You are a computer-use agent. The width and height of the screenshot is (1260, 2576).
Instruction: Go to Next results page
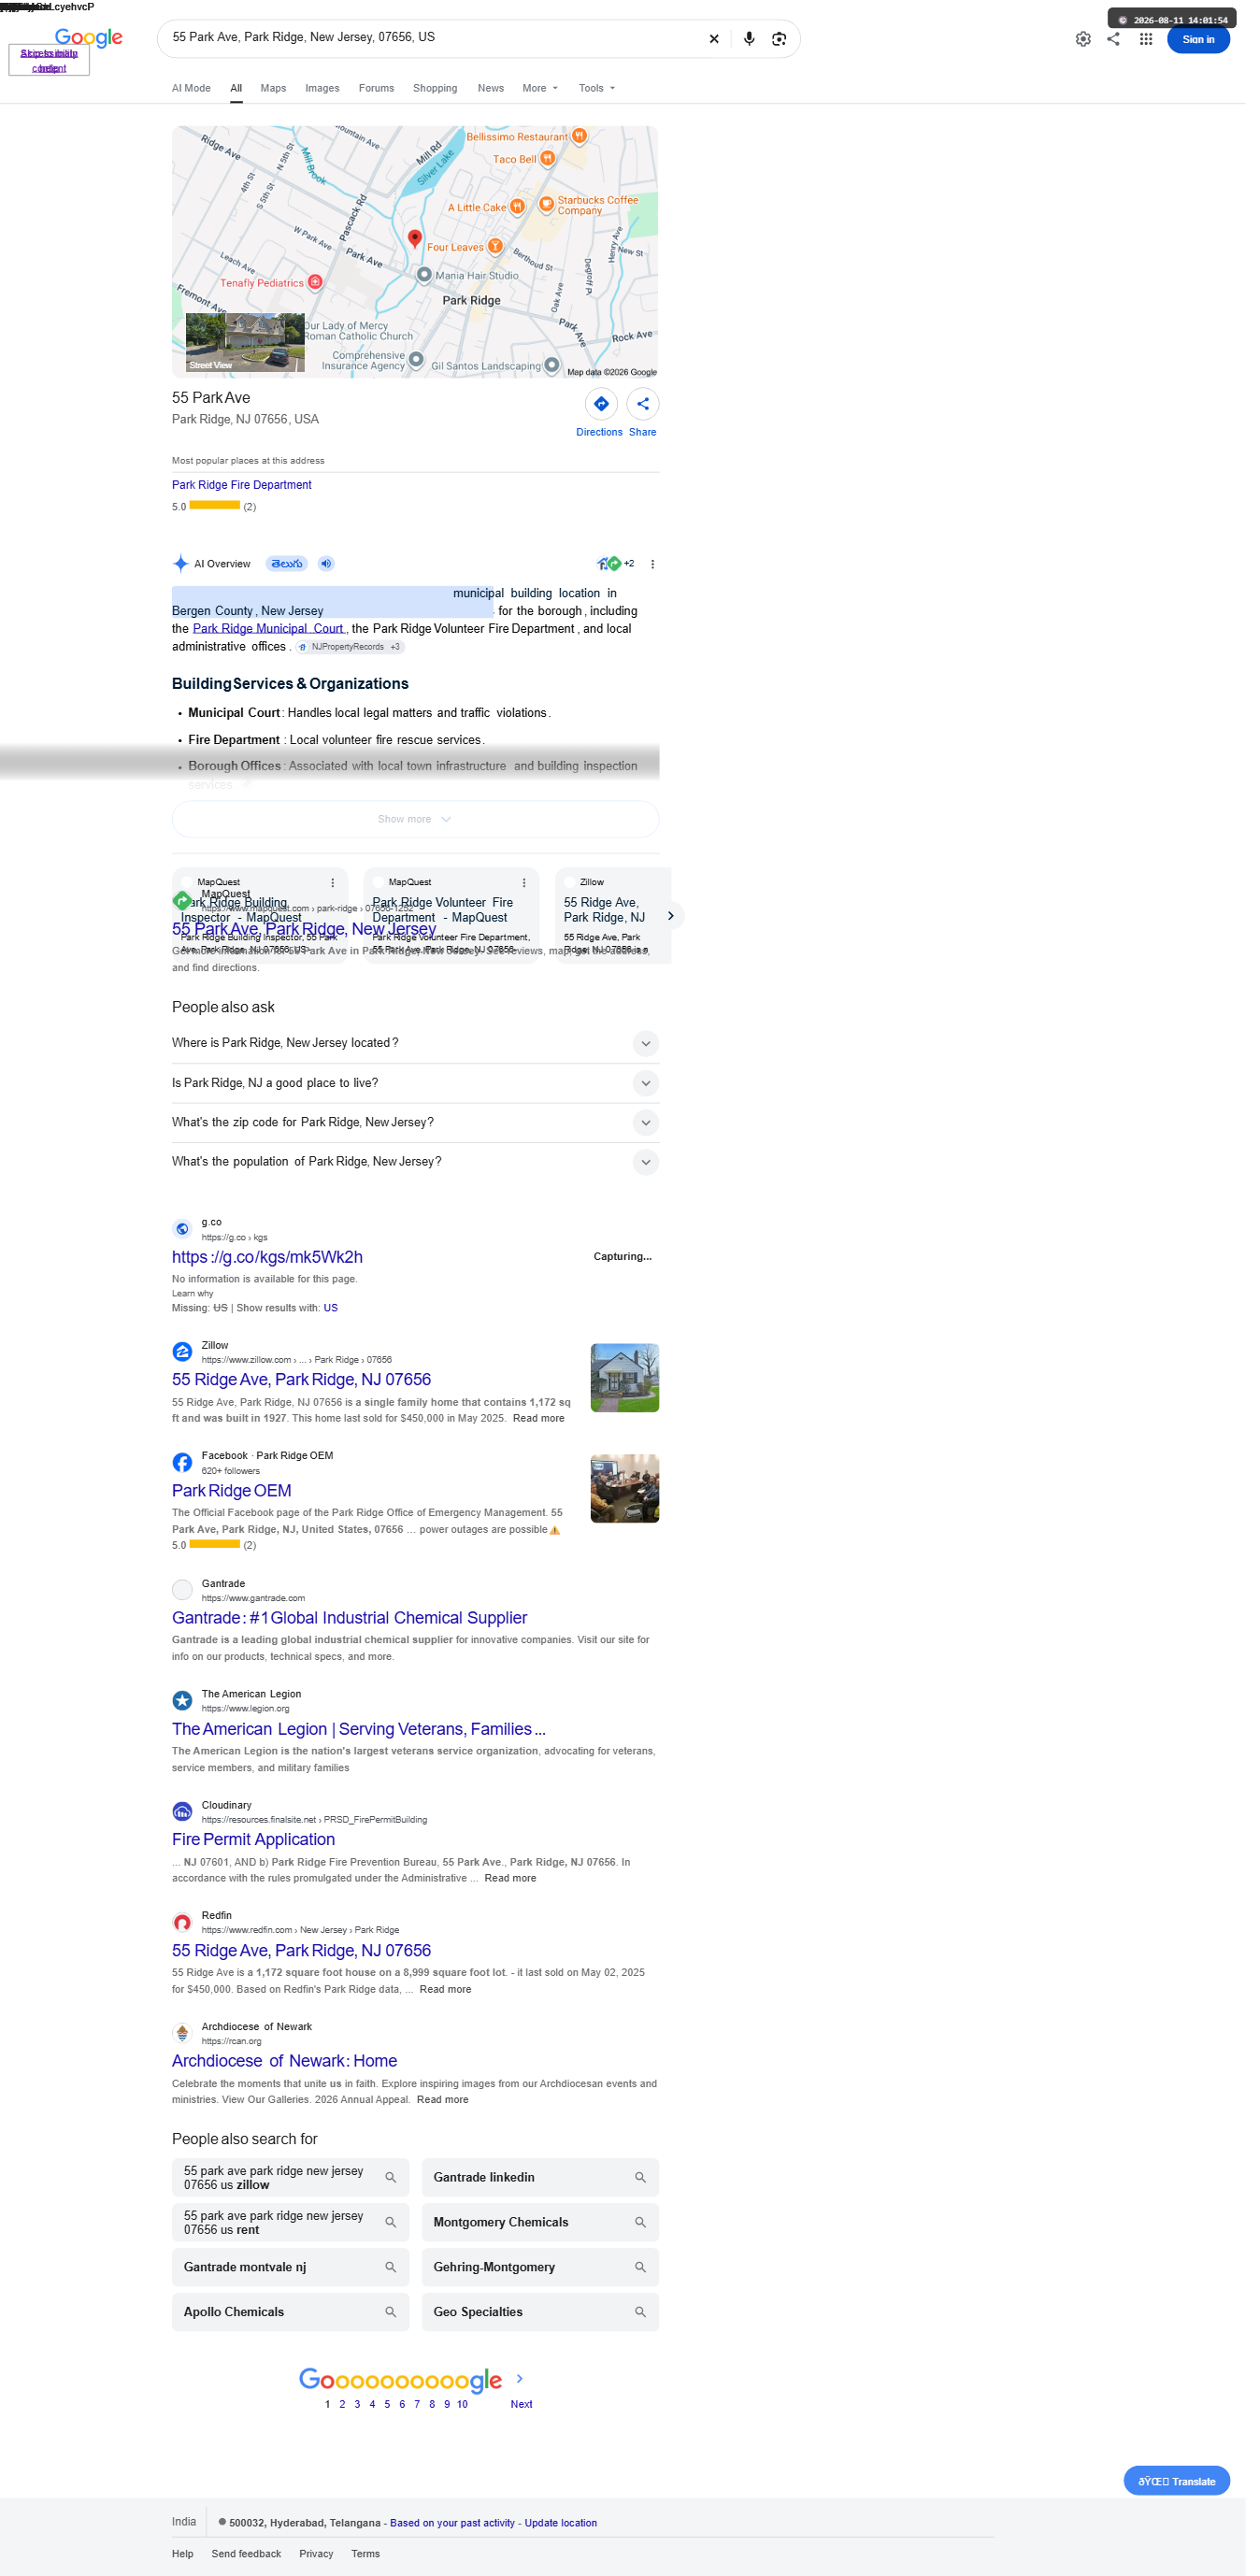(x=521, y=2404)
